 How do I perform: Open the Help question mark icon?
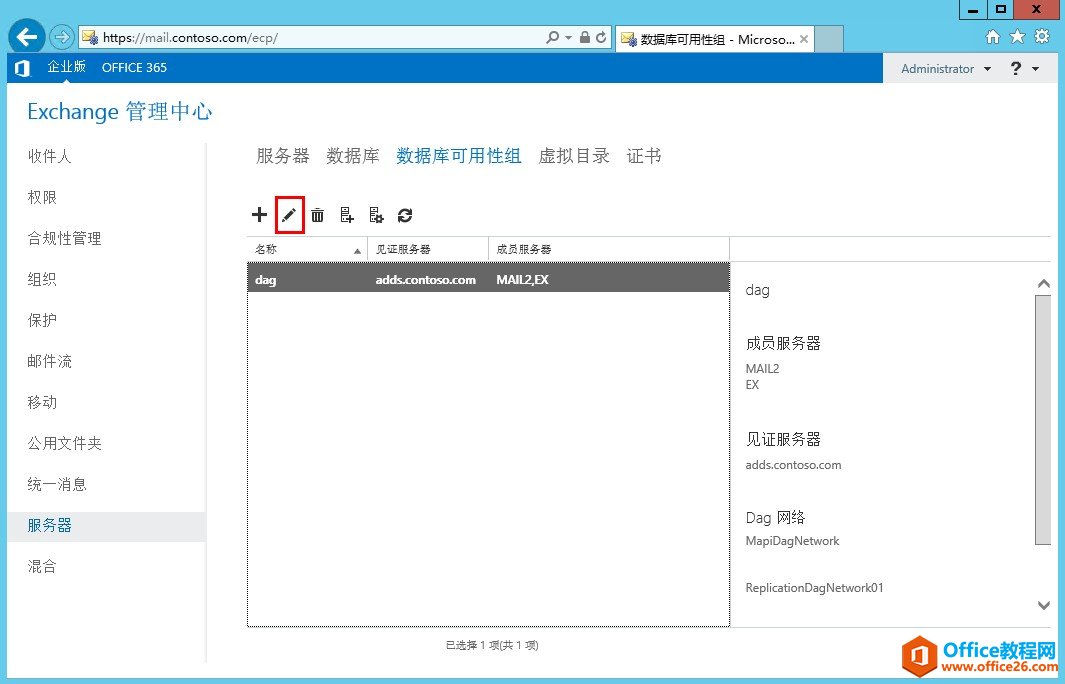click(x=1017, y=68)
